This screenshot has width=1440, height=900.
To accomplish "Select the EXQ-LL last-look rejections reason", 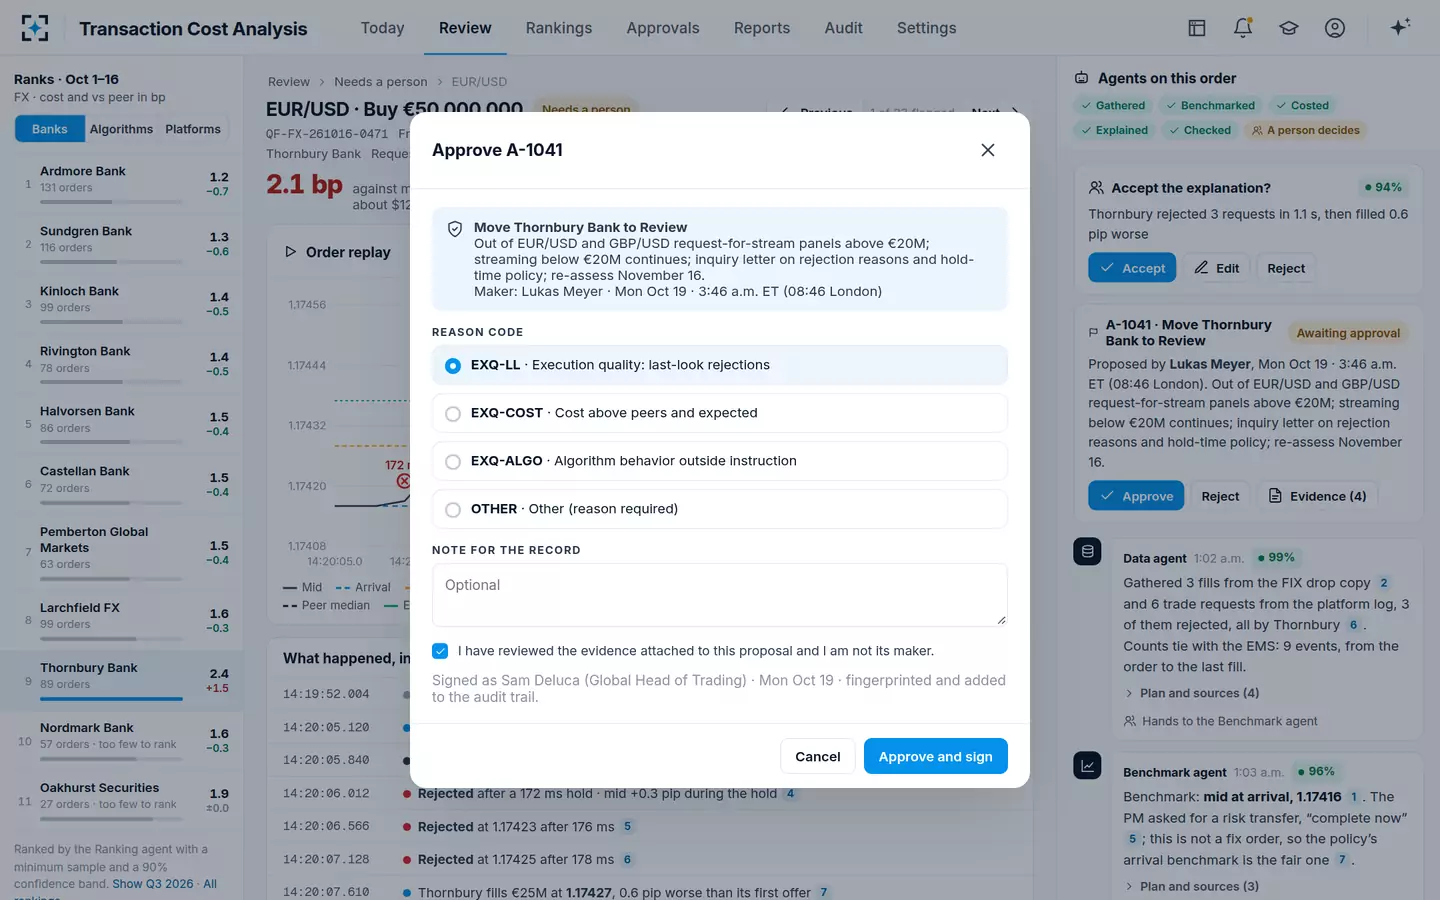I will coord(719,365).
